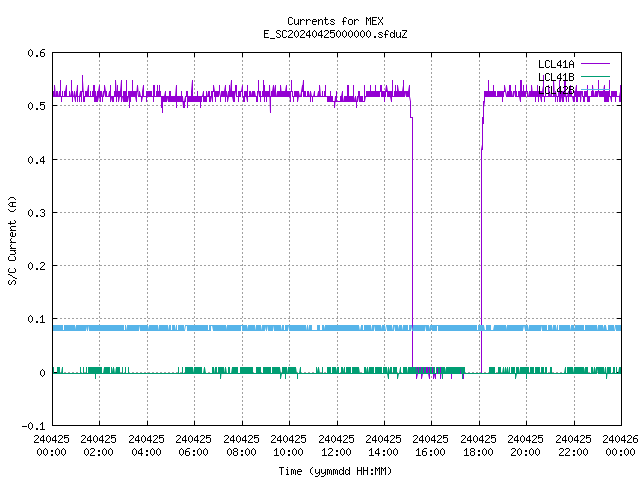The image size is (640, 480).
Task: Click the 240425 04:00 x-axis tick label
Action: click(x=147, y=445)
